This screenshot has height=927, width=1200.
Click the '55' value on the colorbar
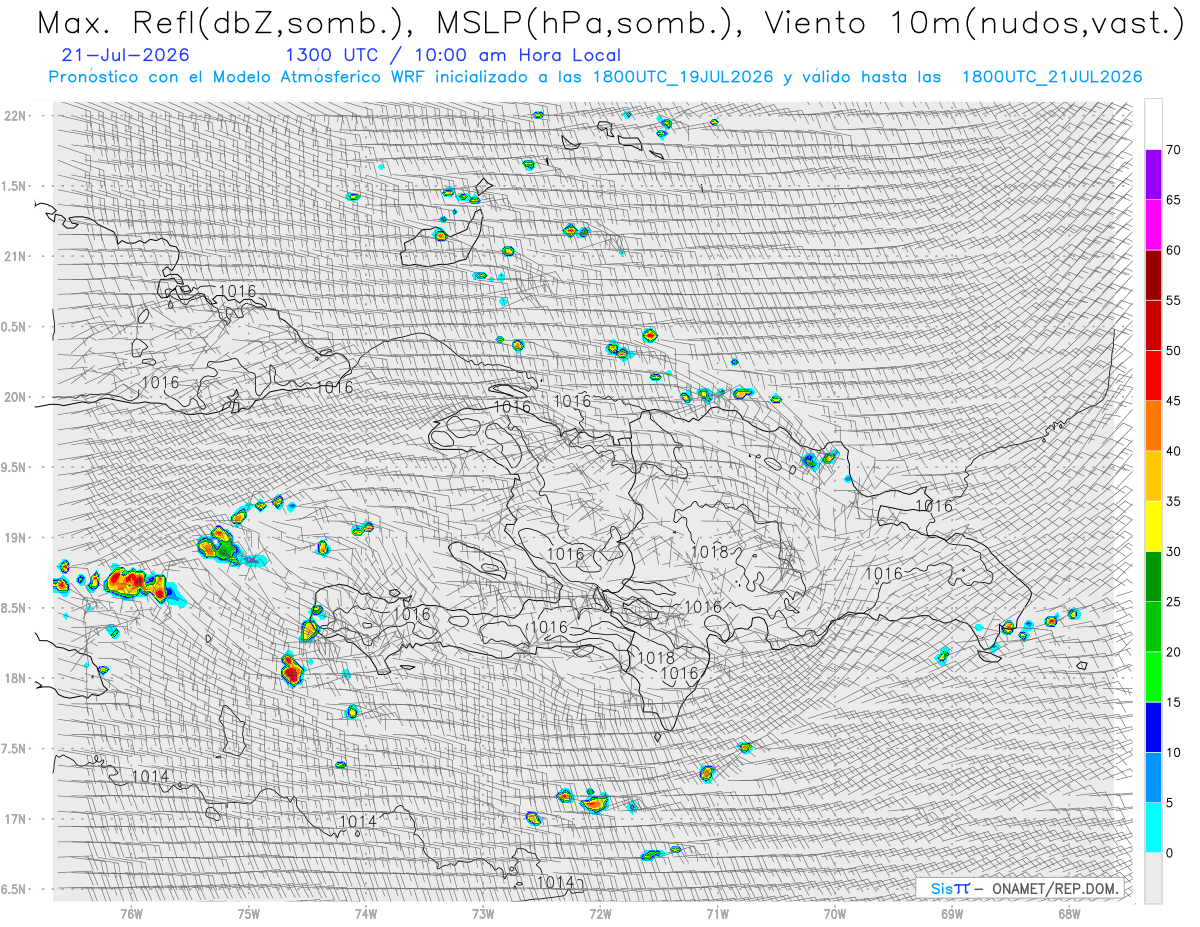click(x=1173, y=300)
